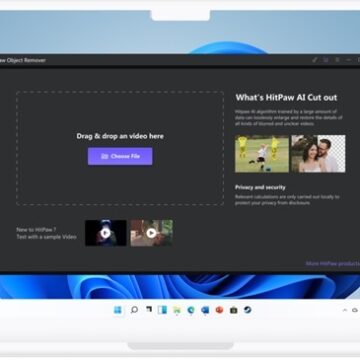360x360 pixels.
Task: Open the Windows Start menu
Action: coord(118,310)
